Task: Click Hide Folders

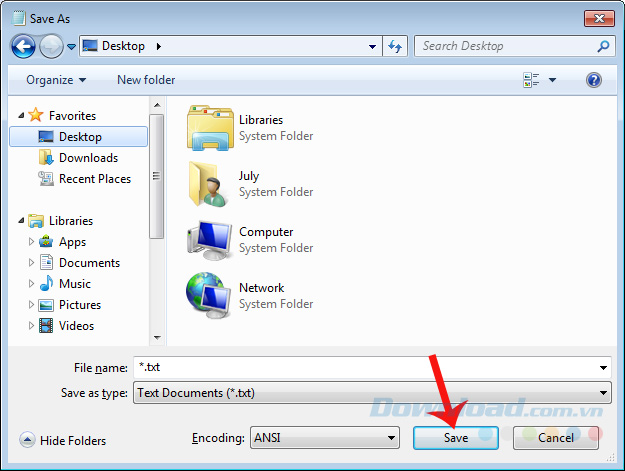Action: click(73, 441)
